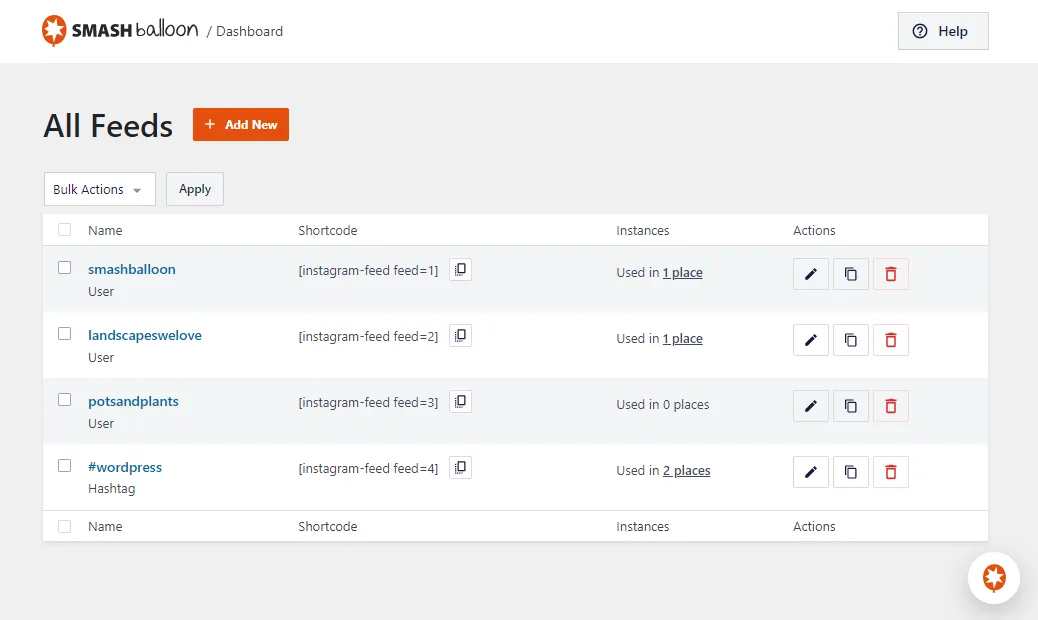Edit the potsandplants feed with pencil icon
Image resolution: width=1038 pixels, height=620 pixels.
click(811, 406)
